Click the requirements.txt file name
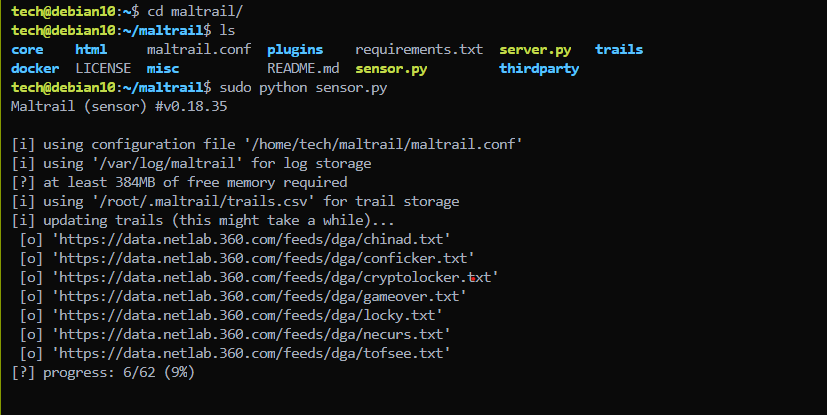The image size is (827, 415). 419,50
